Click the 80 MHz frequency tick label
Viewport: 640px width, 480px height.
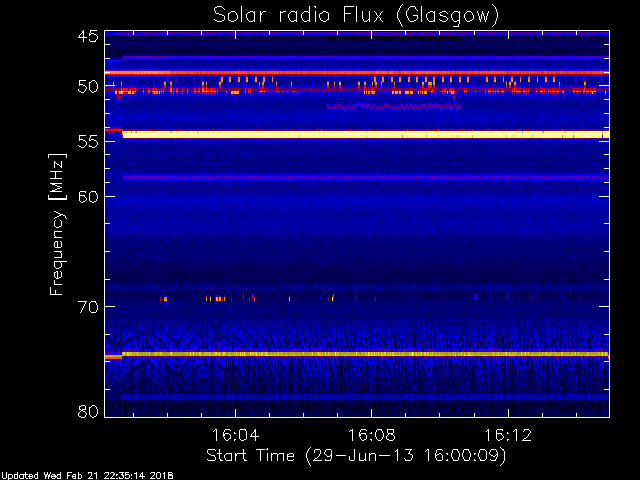(x=87, y=411)
